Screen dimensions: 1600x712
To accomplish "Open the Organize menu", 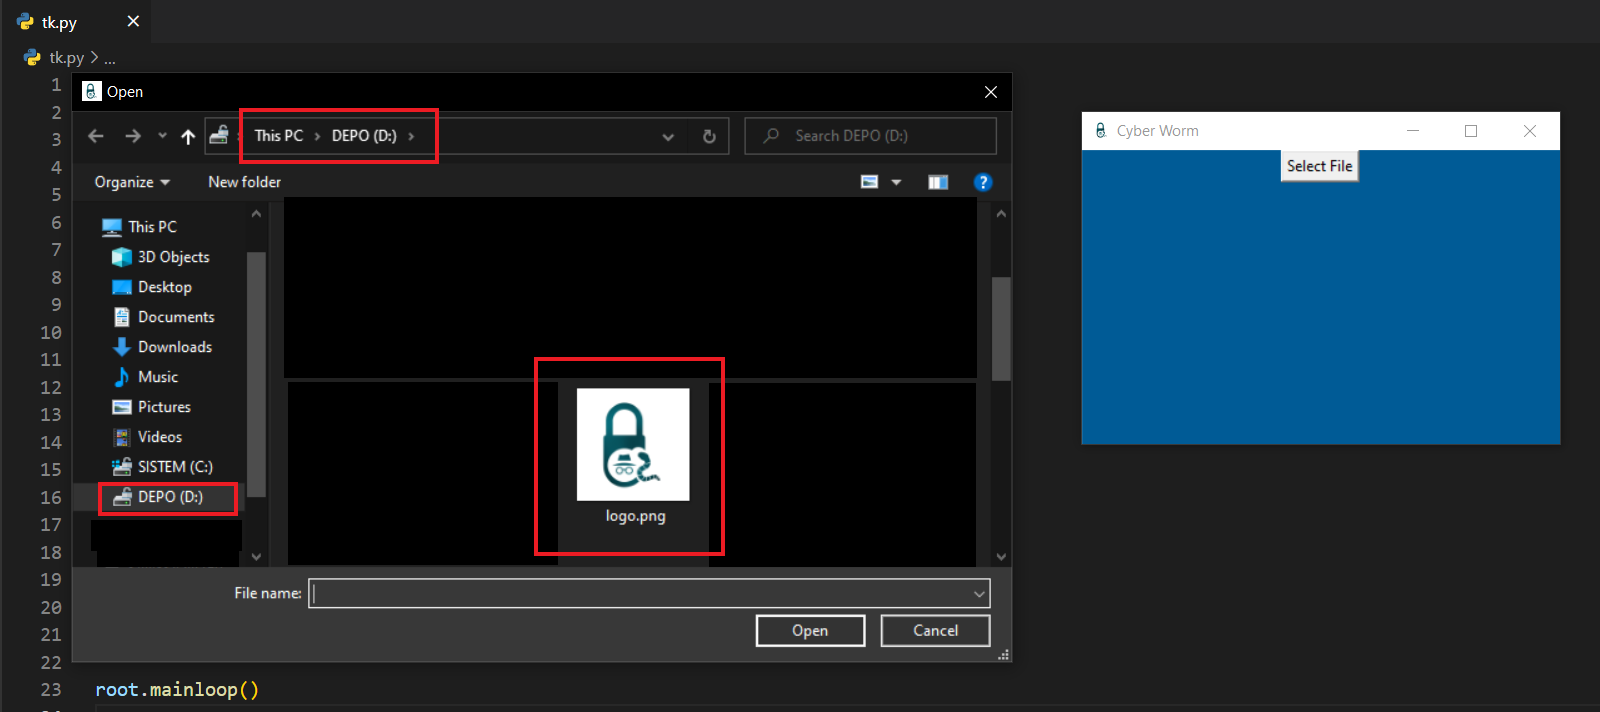I will [x=132, y=182].
